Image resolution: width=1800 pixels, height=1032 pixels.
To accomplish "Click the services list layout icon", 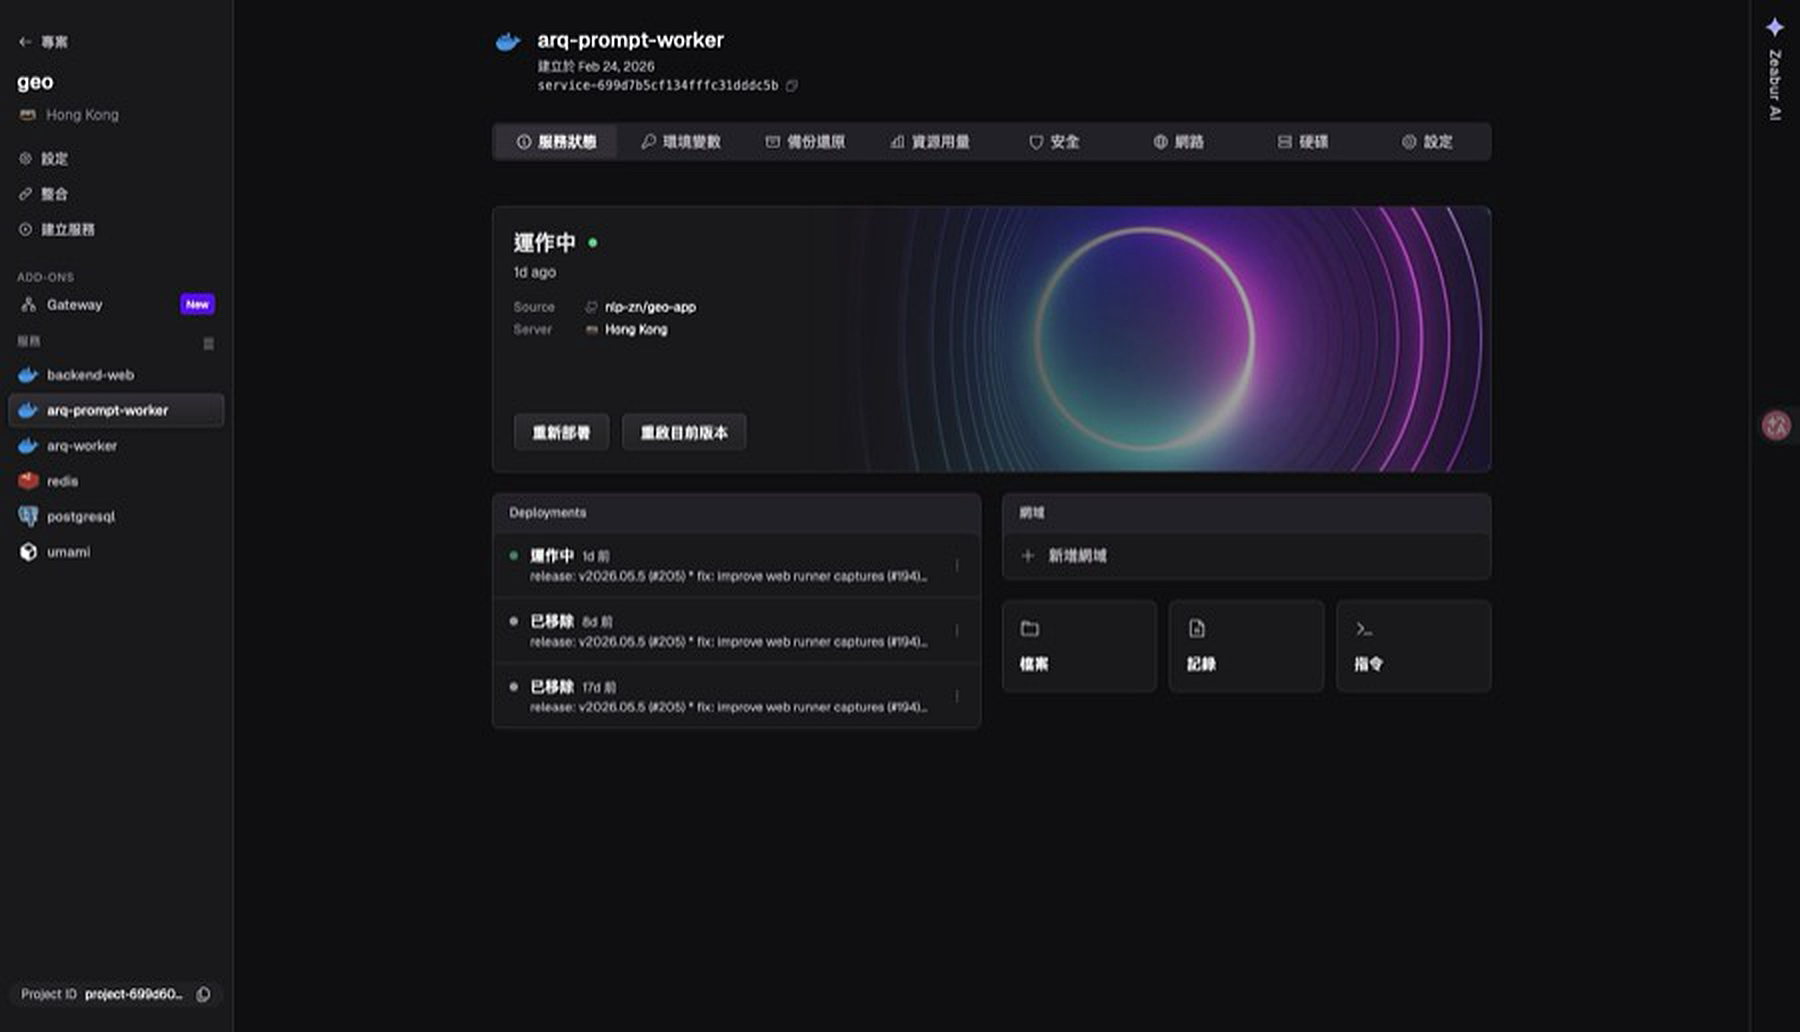I will point(208,343).
